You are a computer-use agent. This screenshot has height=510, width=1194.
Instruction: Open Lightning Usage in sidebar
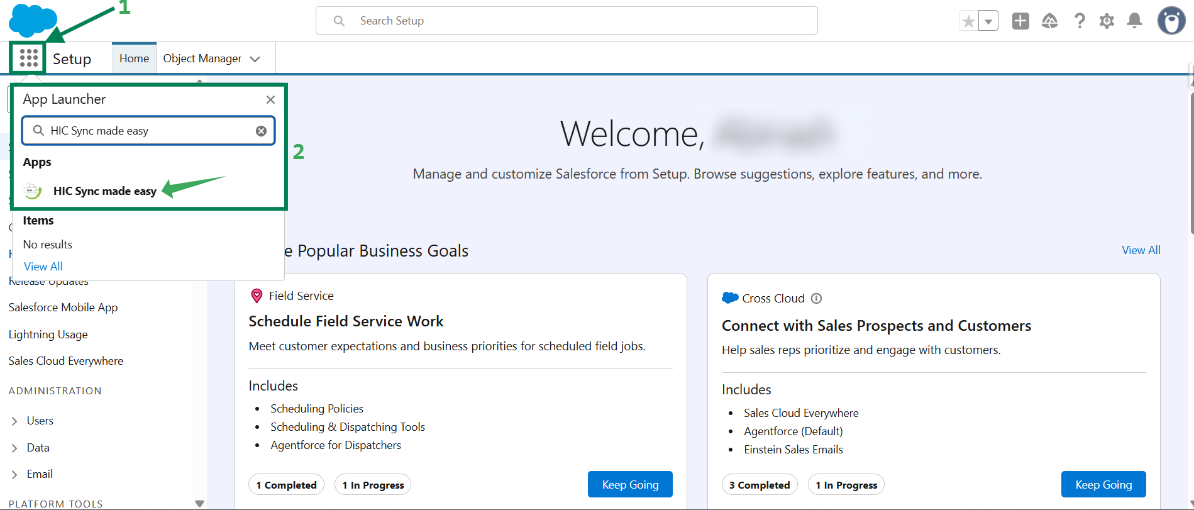pyautogui.click(x=48, y=335)
